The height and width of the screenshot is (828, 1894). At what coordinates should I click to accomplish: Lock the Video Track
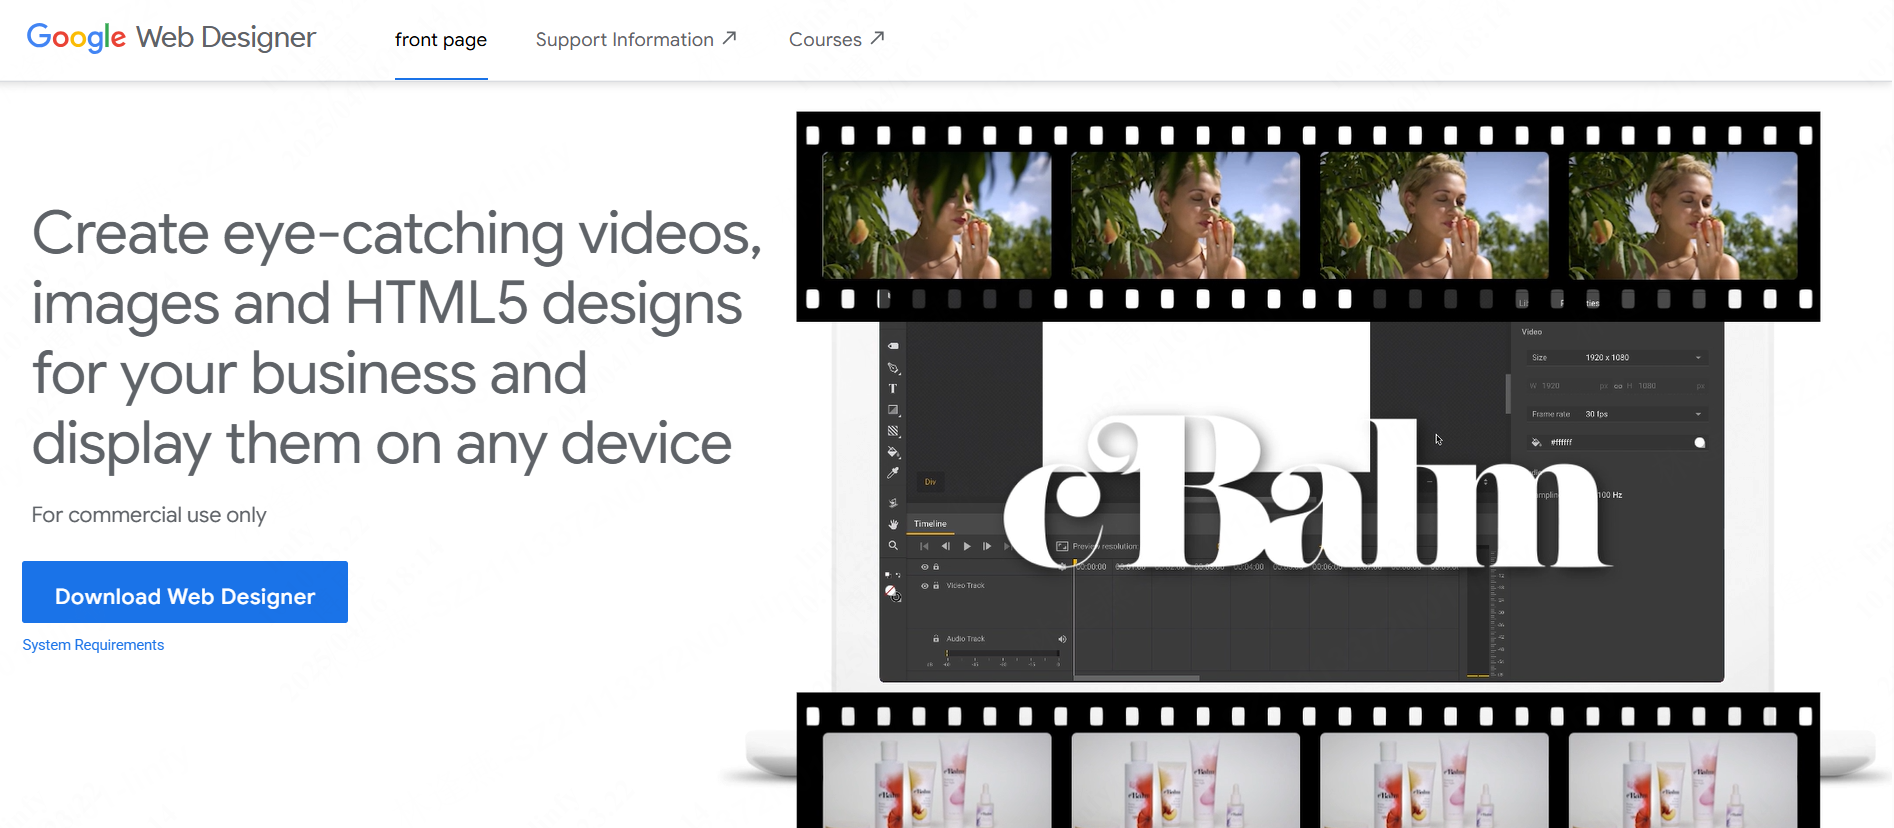(x=936, y=586)
